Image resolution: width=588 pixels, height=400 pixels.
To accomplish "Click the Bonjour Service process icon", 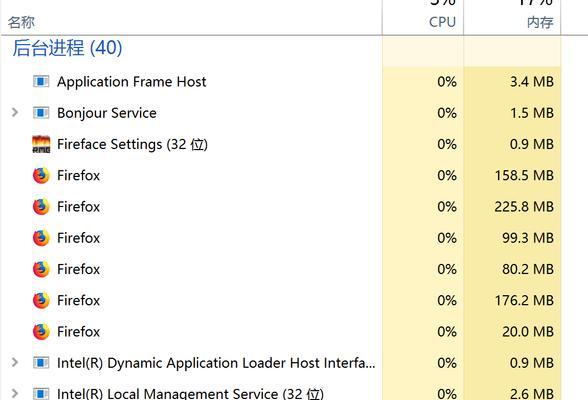I will pos(41,112).
